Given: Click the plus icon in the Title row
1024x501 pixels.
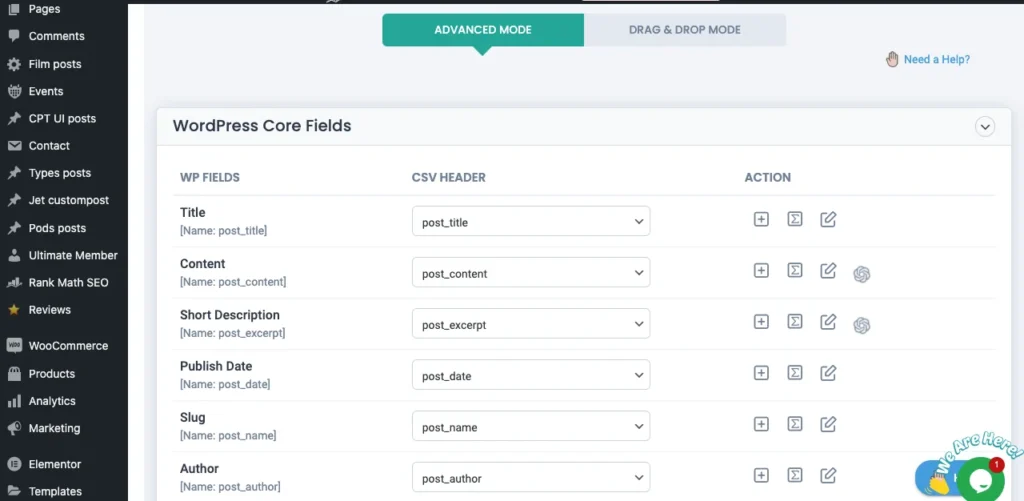Looking at the screenshot, I should pyautogui.click(x=761, y=219).
